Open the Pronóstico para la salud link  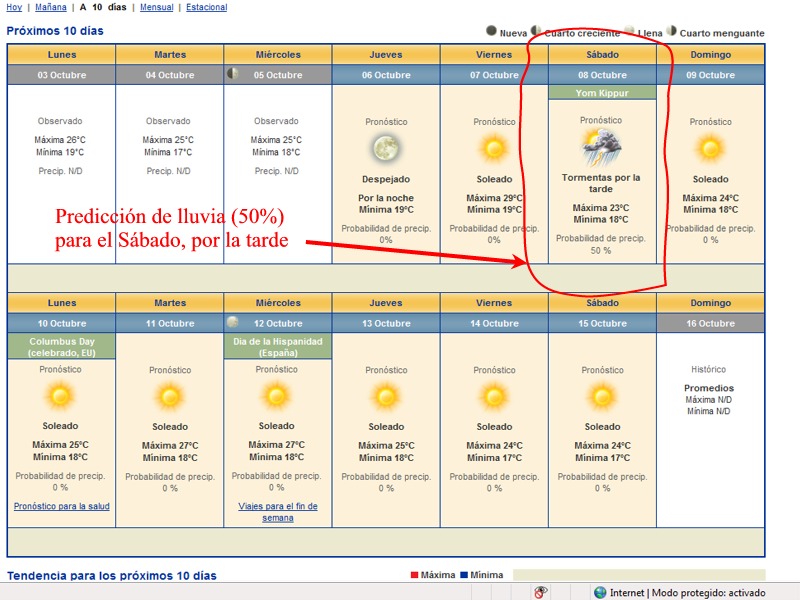[x=61, y=506]
